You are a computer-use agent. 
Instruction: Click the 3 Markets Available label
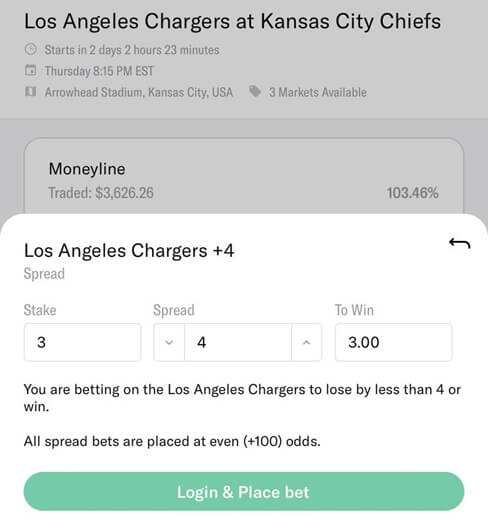318,92
